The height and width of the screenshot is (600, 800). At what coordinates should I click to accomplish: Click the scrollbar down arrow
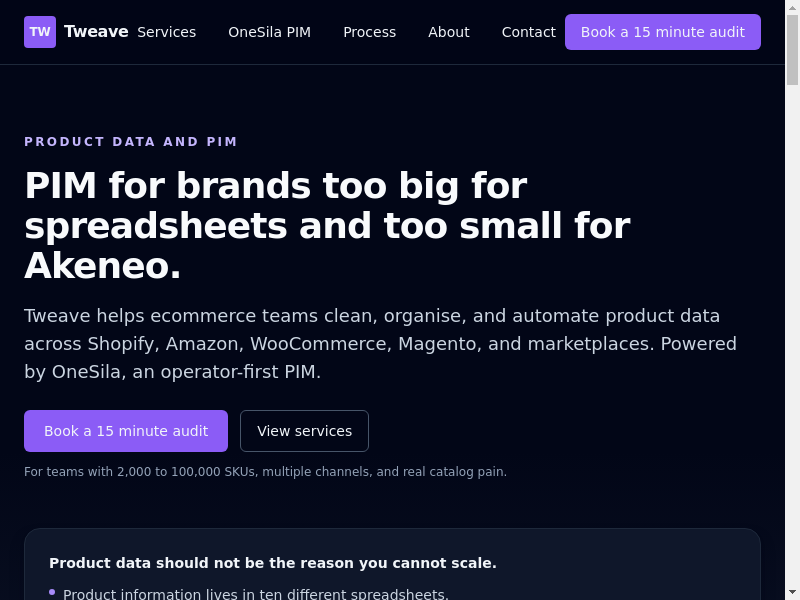[x=792, y=592]
